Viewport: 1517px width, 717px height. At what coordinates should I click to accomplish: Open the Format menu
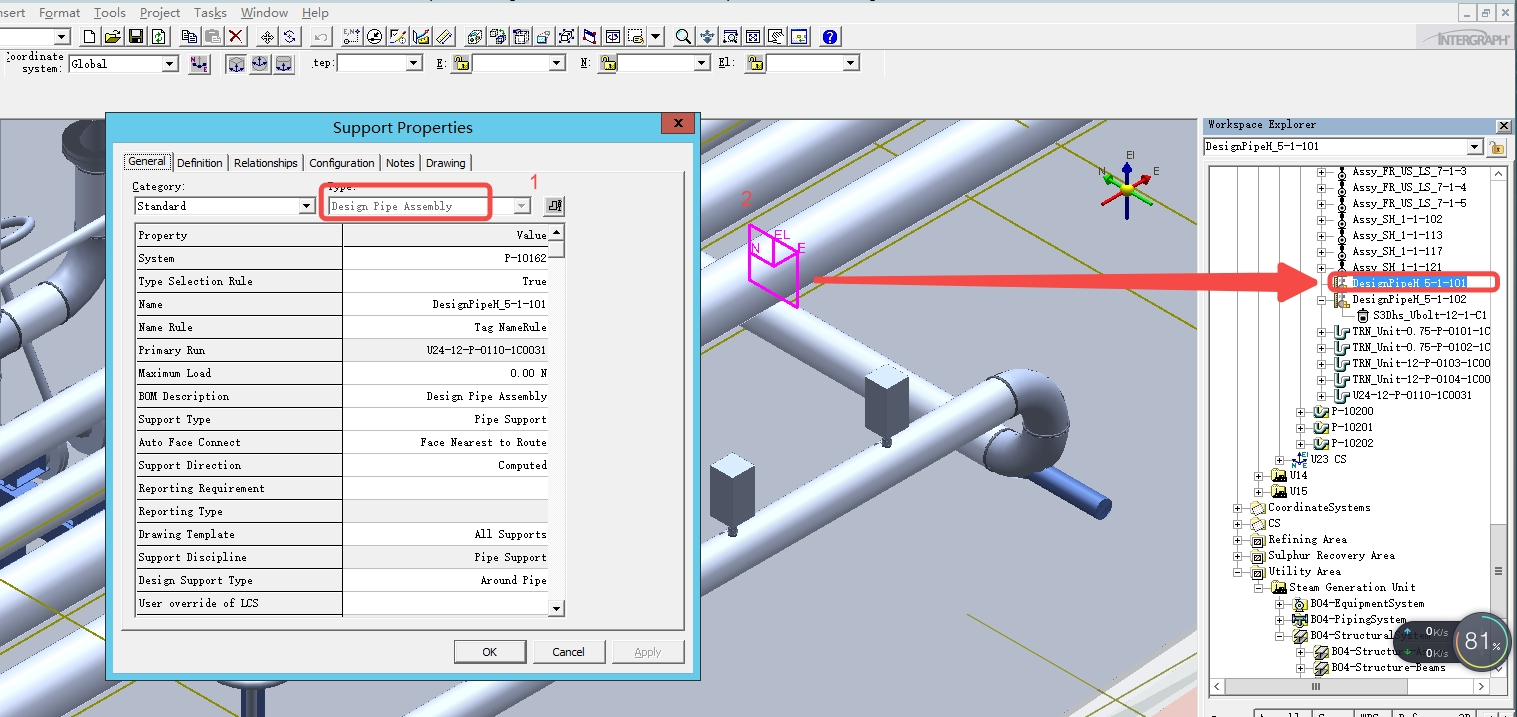(x=59, y=12)
